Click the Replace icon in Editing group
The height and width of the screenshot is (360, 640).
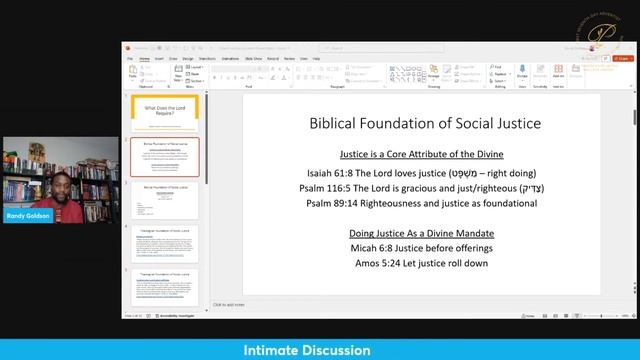[491, 74]
